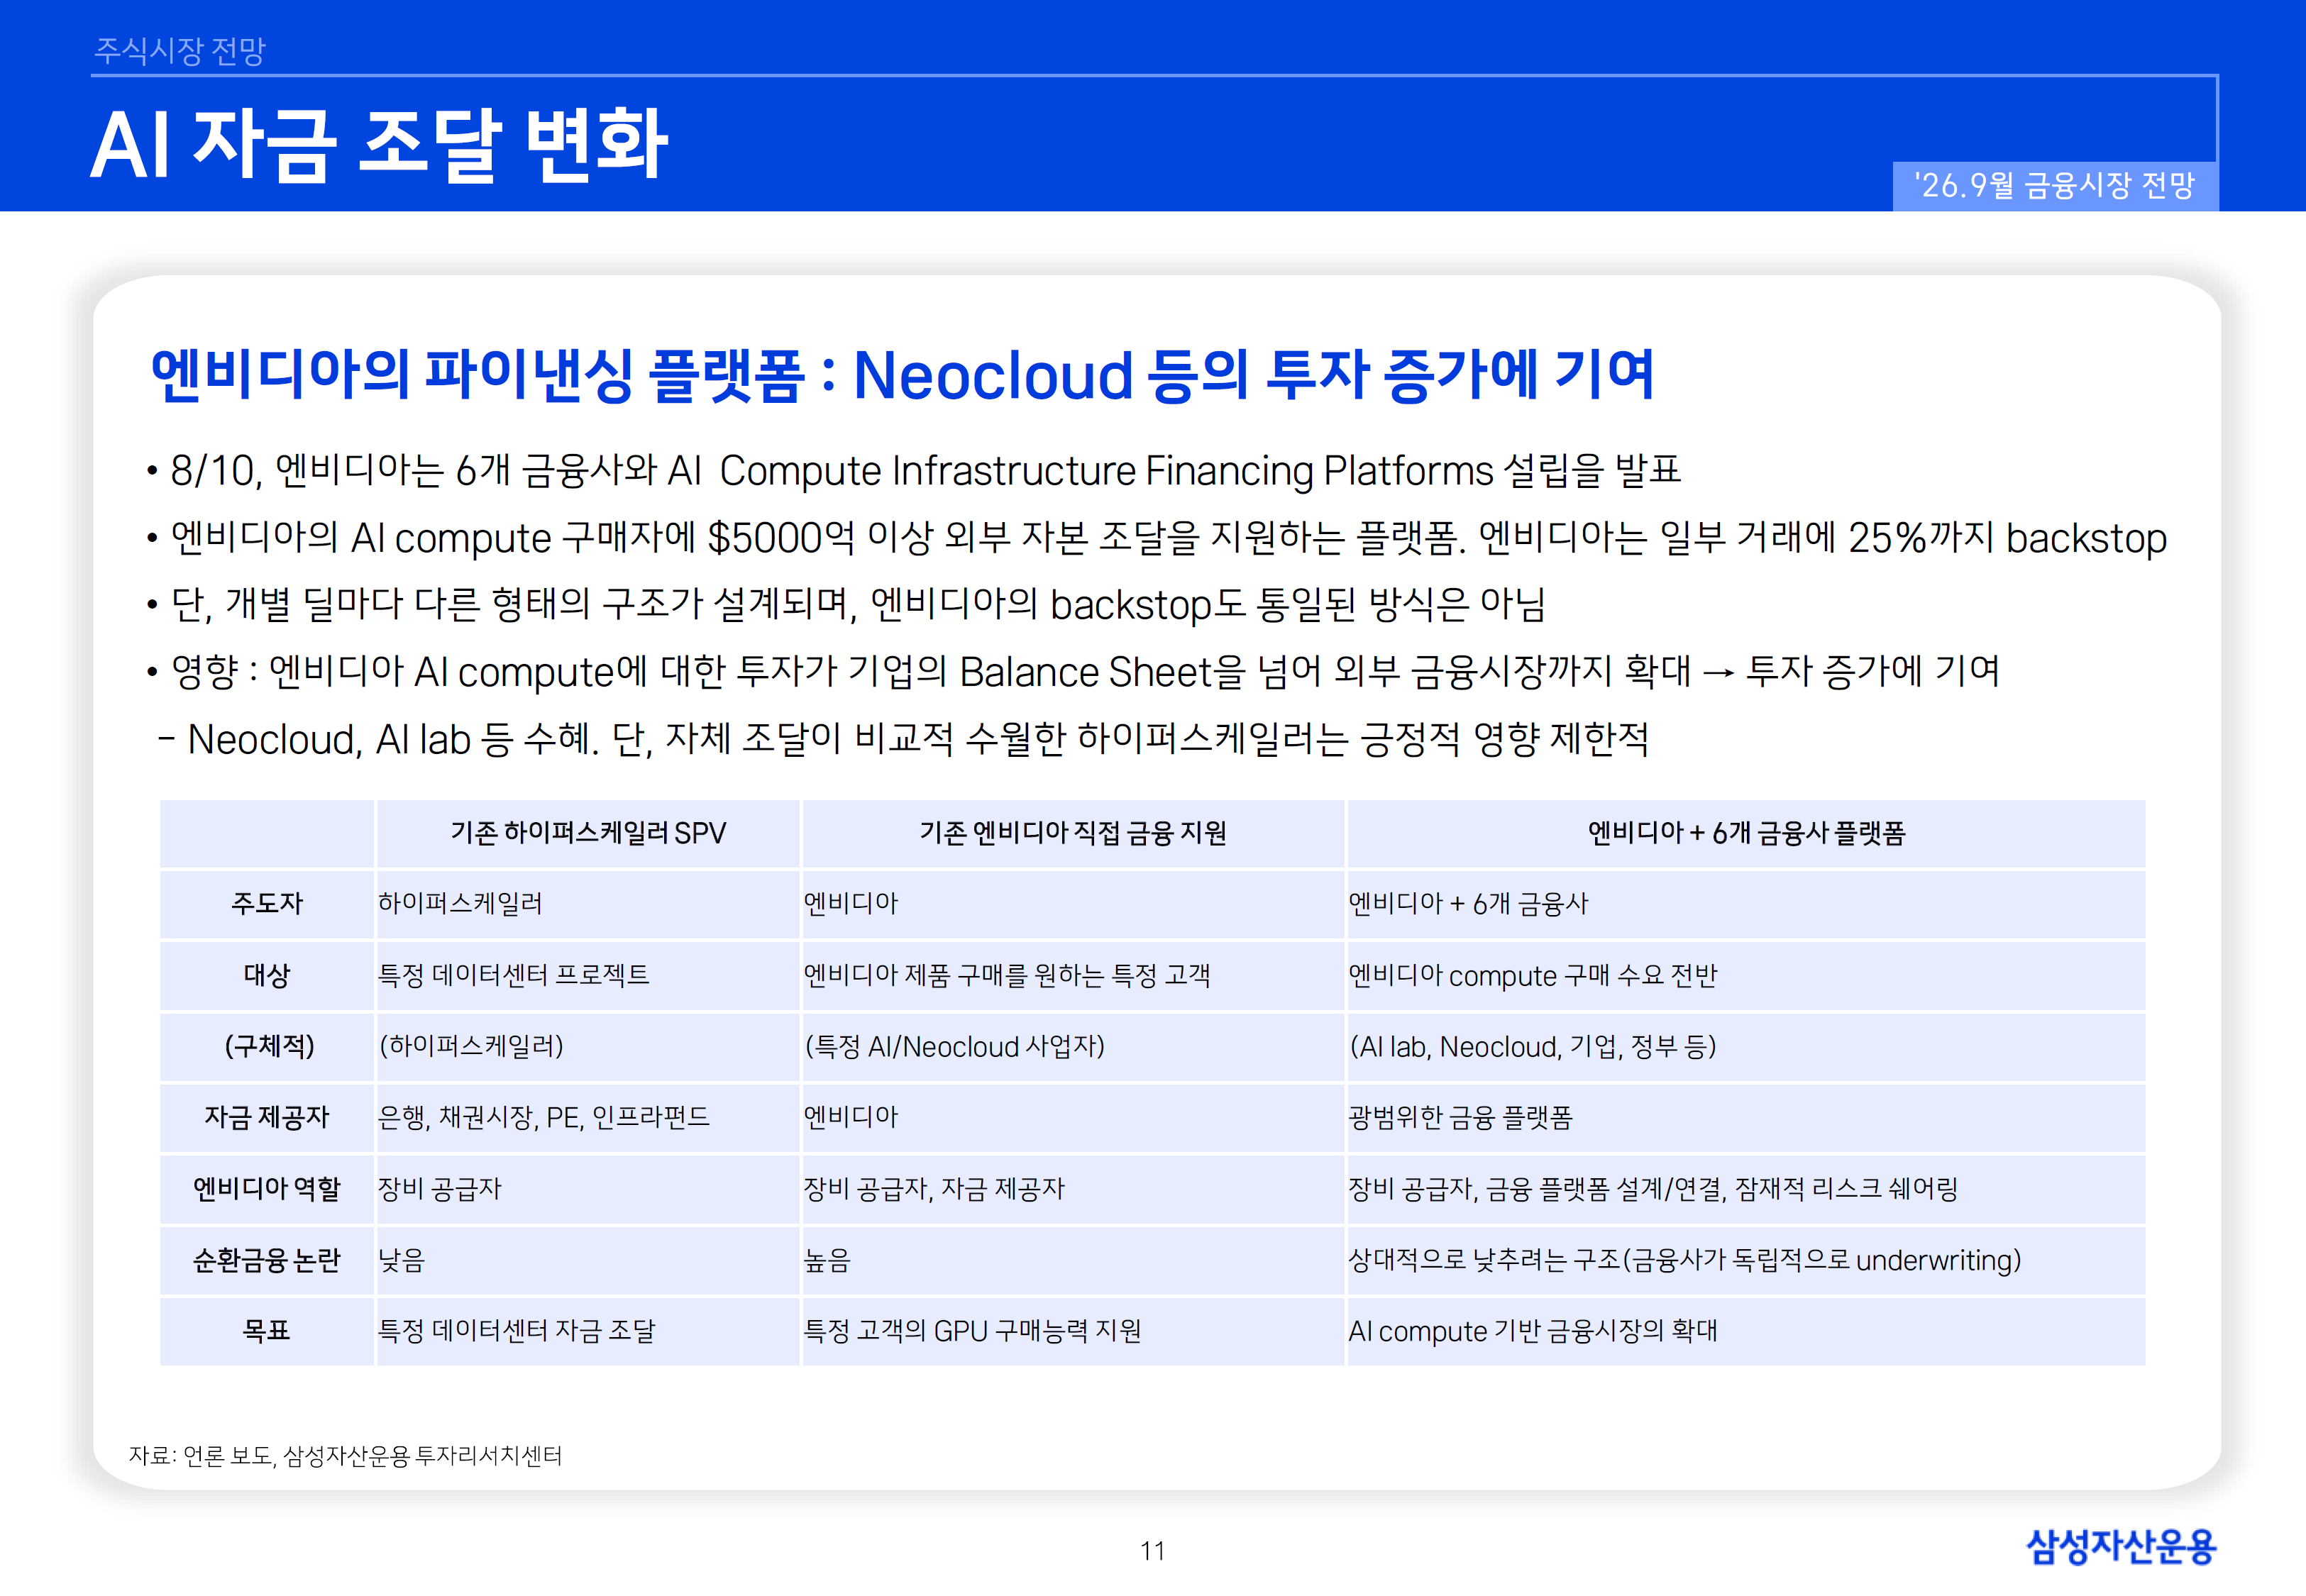Select the slide title 'AI 자금 조달 변화'
Screen dimensions: 2306x1596
click(379, 145)
